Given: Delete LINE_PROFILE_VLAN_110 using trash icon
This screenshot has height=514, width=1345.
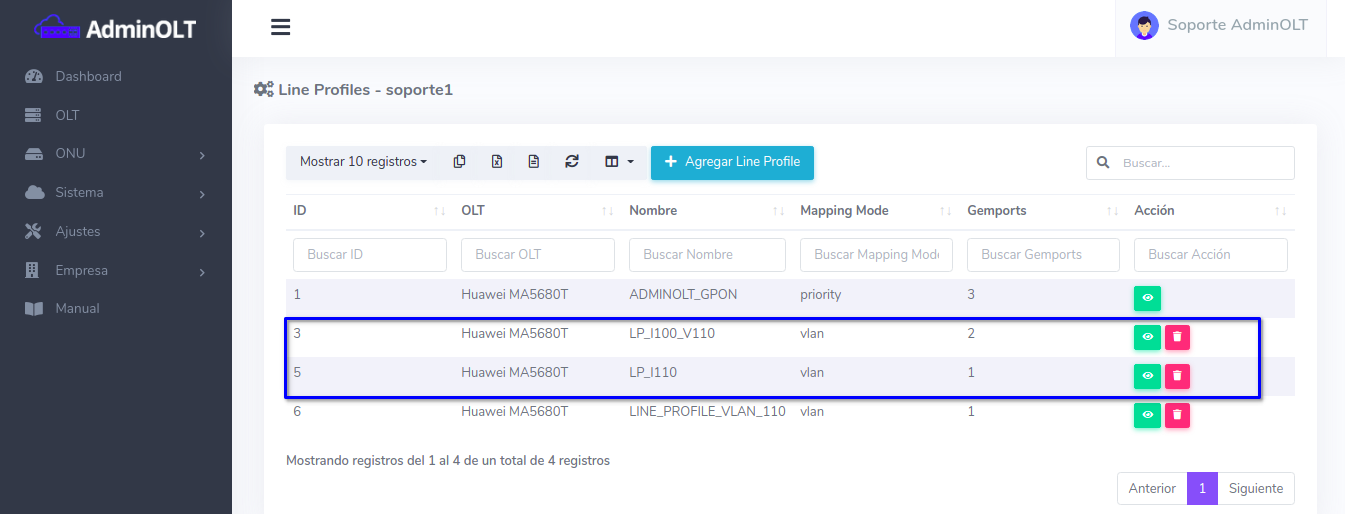Looking at the screenshot, I should [1177, 415].
